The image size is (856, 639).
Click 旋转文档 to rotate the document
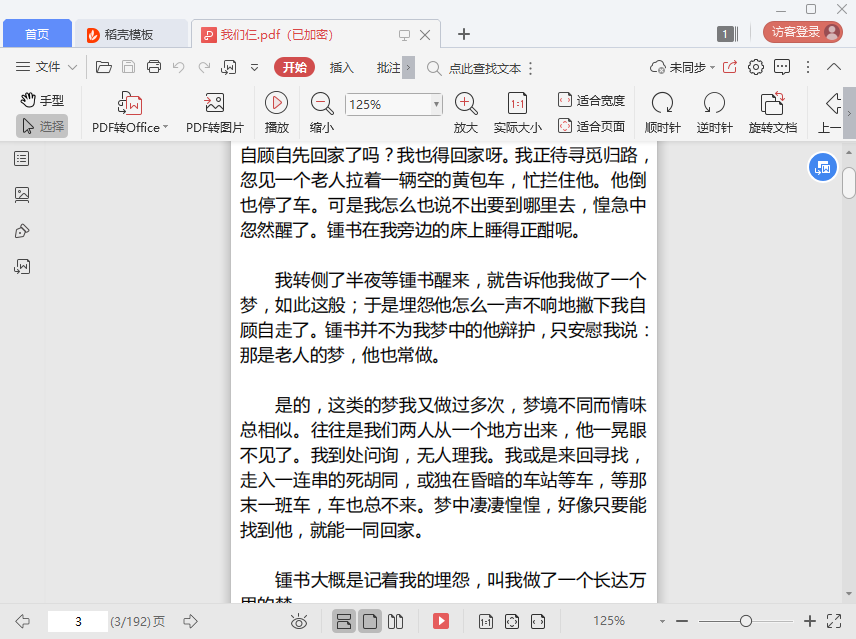(x=772, y=113)
